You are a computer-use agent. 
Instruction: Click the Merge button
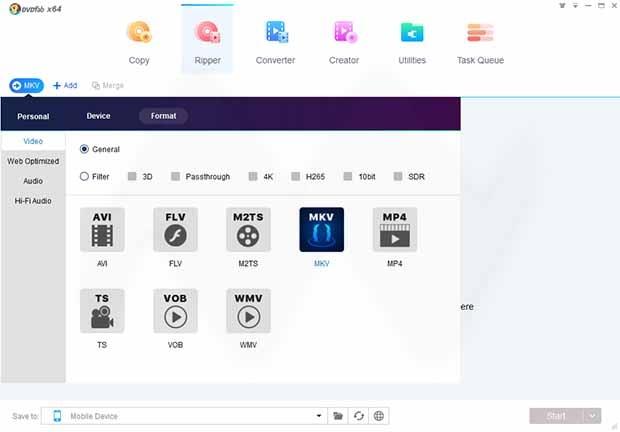tap(108, 85)
